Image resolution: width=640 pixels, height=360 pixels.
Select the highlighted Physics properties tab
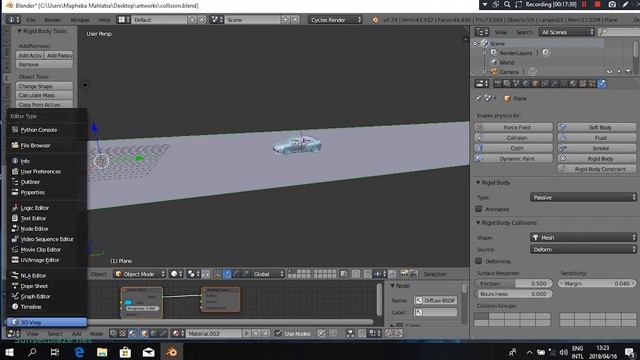coord(602,84)
